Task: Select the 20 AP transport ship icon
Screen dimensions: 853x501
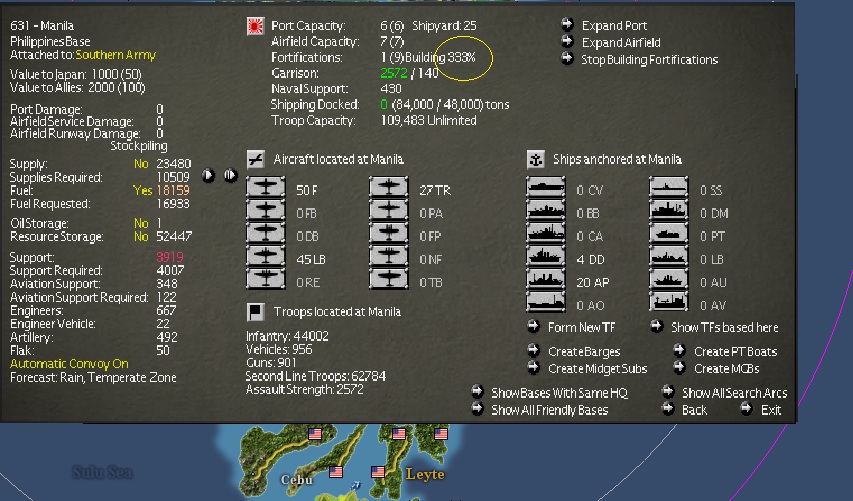Action: [546, 279]
